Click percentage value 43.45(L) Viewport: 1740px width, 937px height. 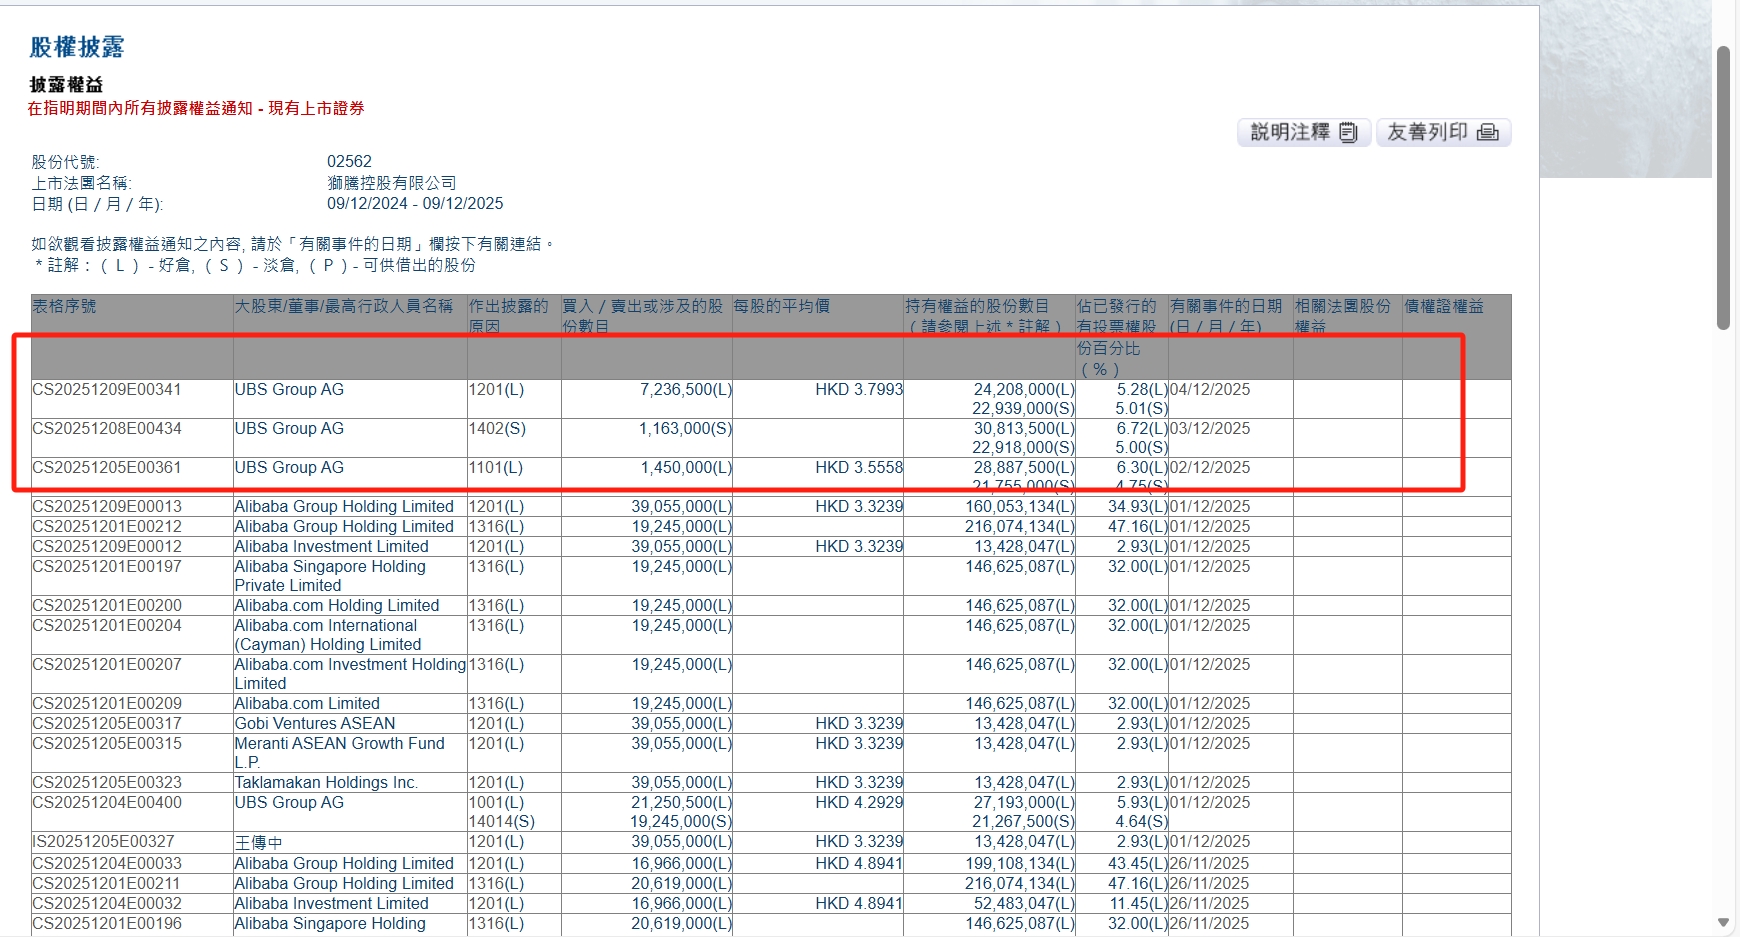click(1138, 863)
